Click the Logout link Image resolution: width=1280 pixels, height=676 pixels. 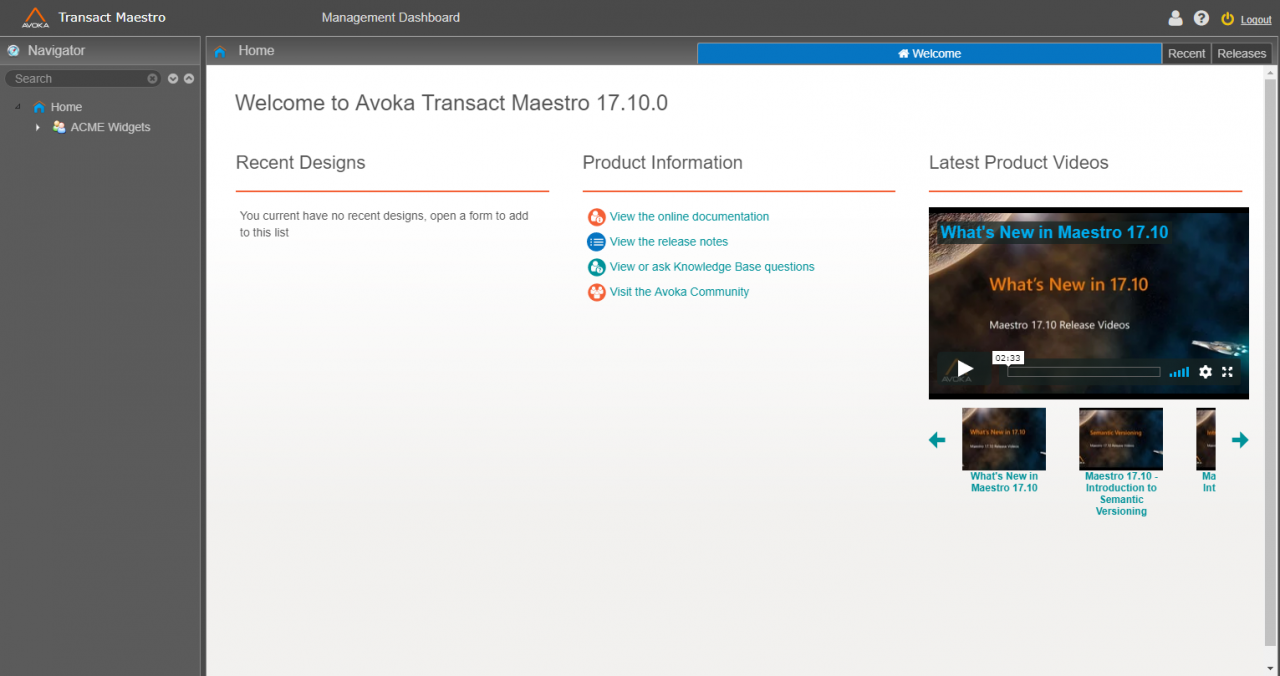(x=1256, y=20)
